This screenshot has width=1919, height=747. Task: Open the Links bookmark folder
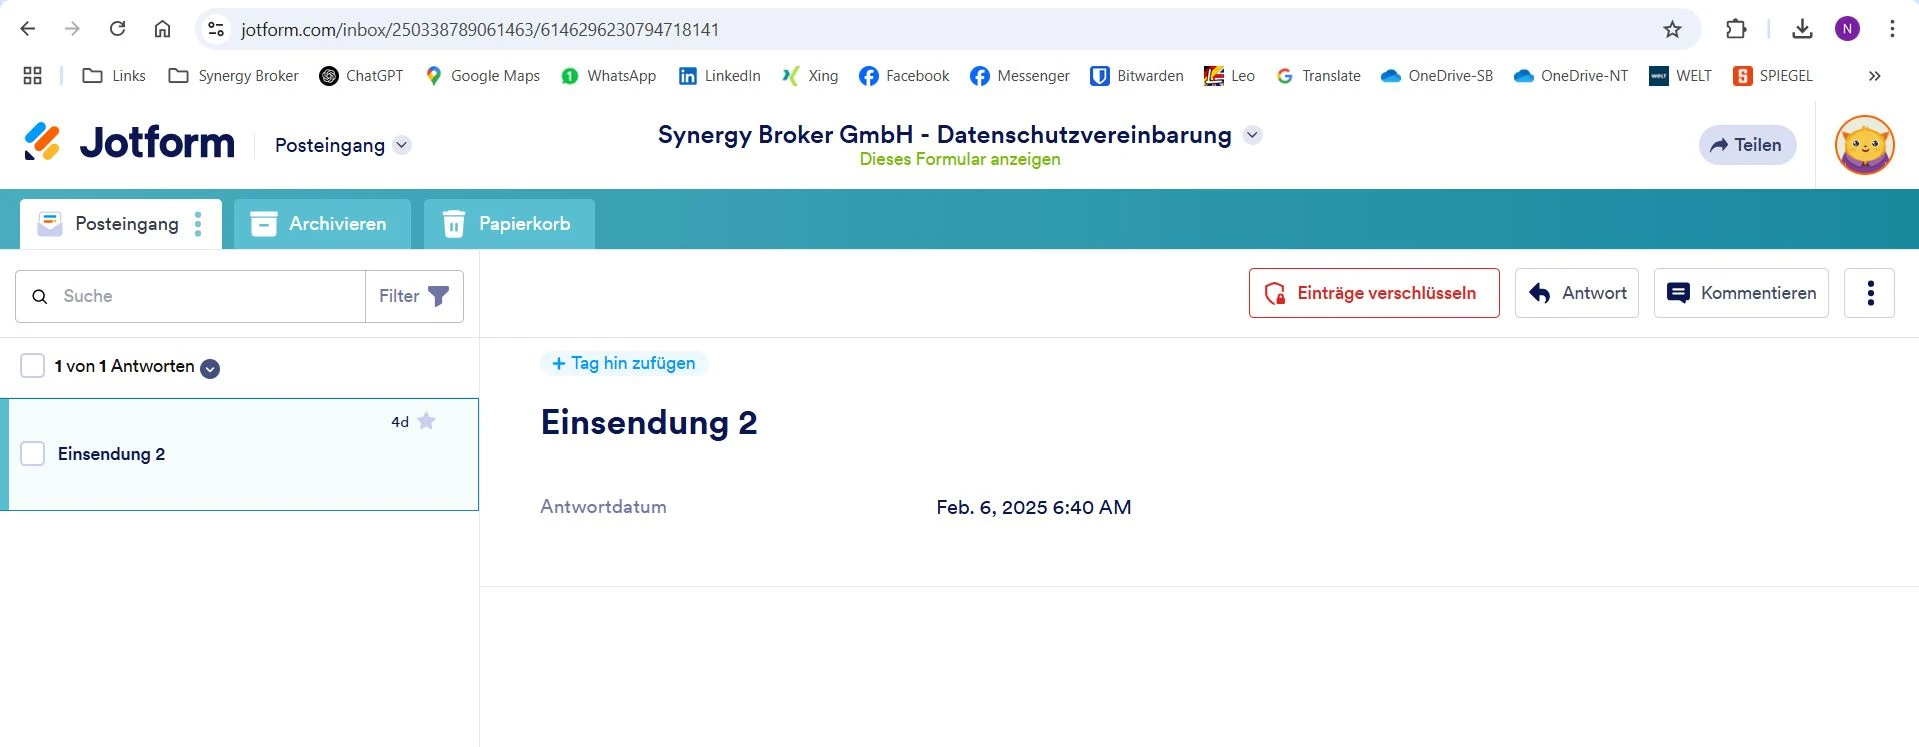coord(114,76)
